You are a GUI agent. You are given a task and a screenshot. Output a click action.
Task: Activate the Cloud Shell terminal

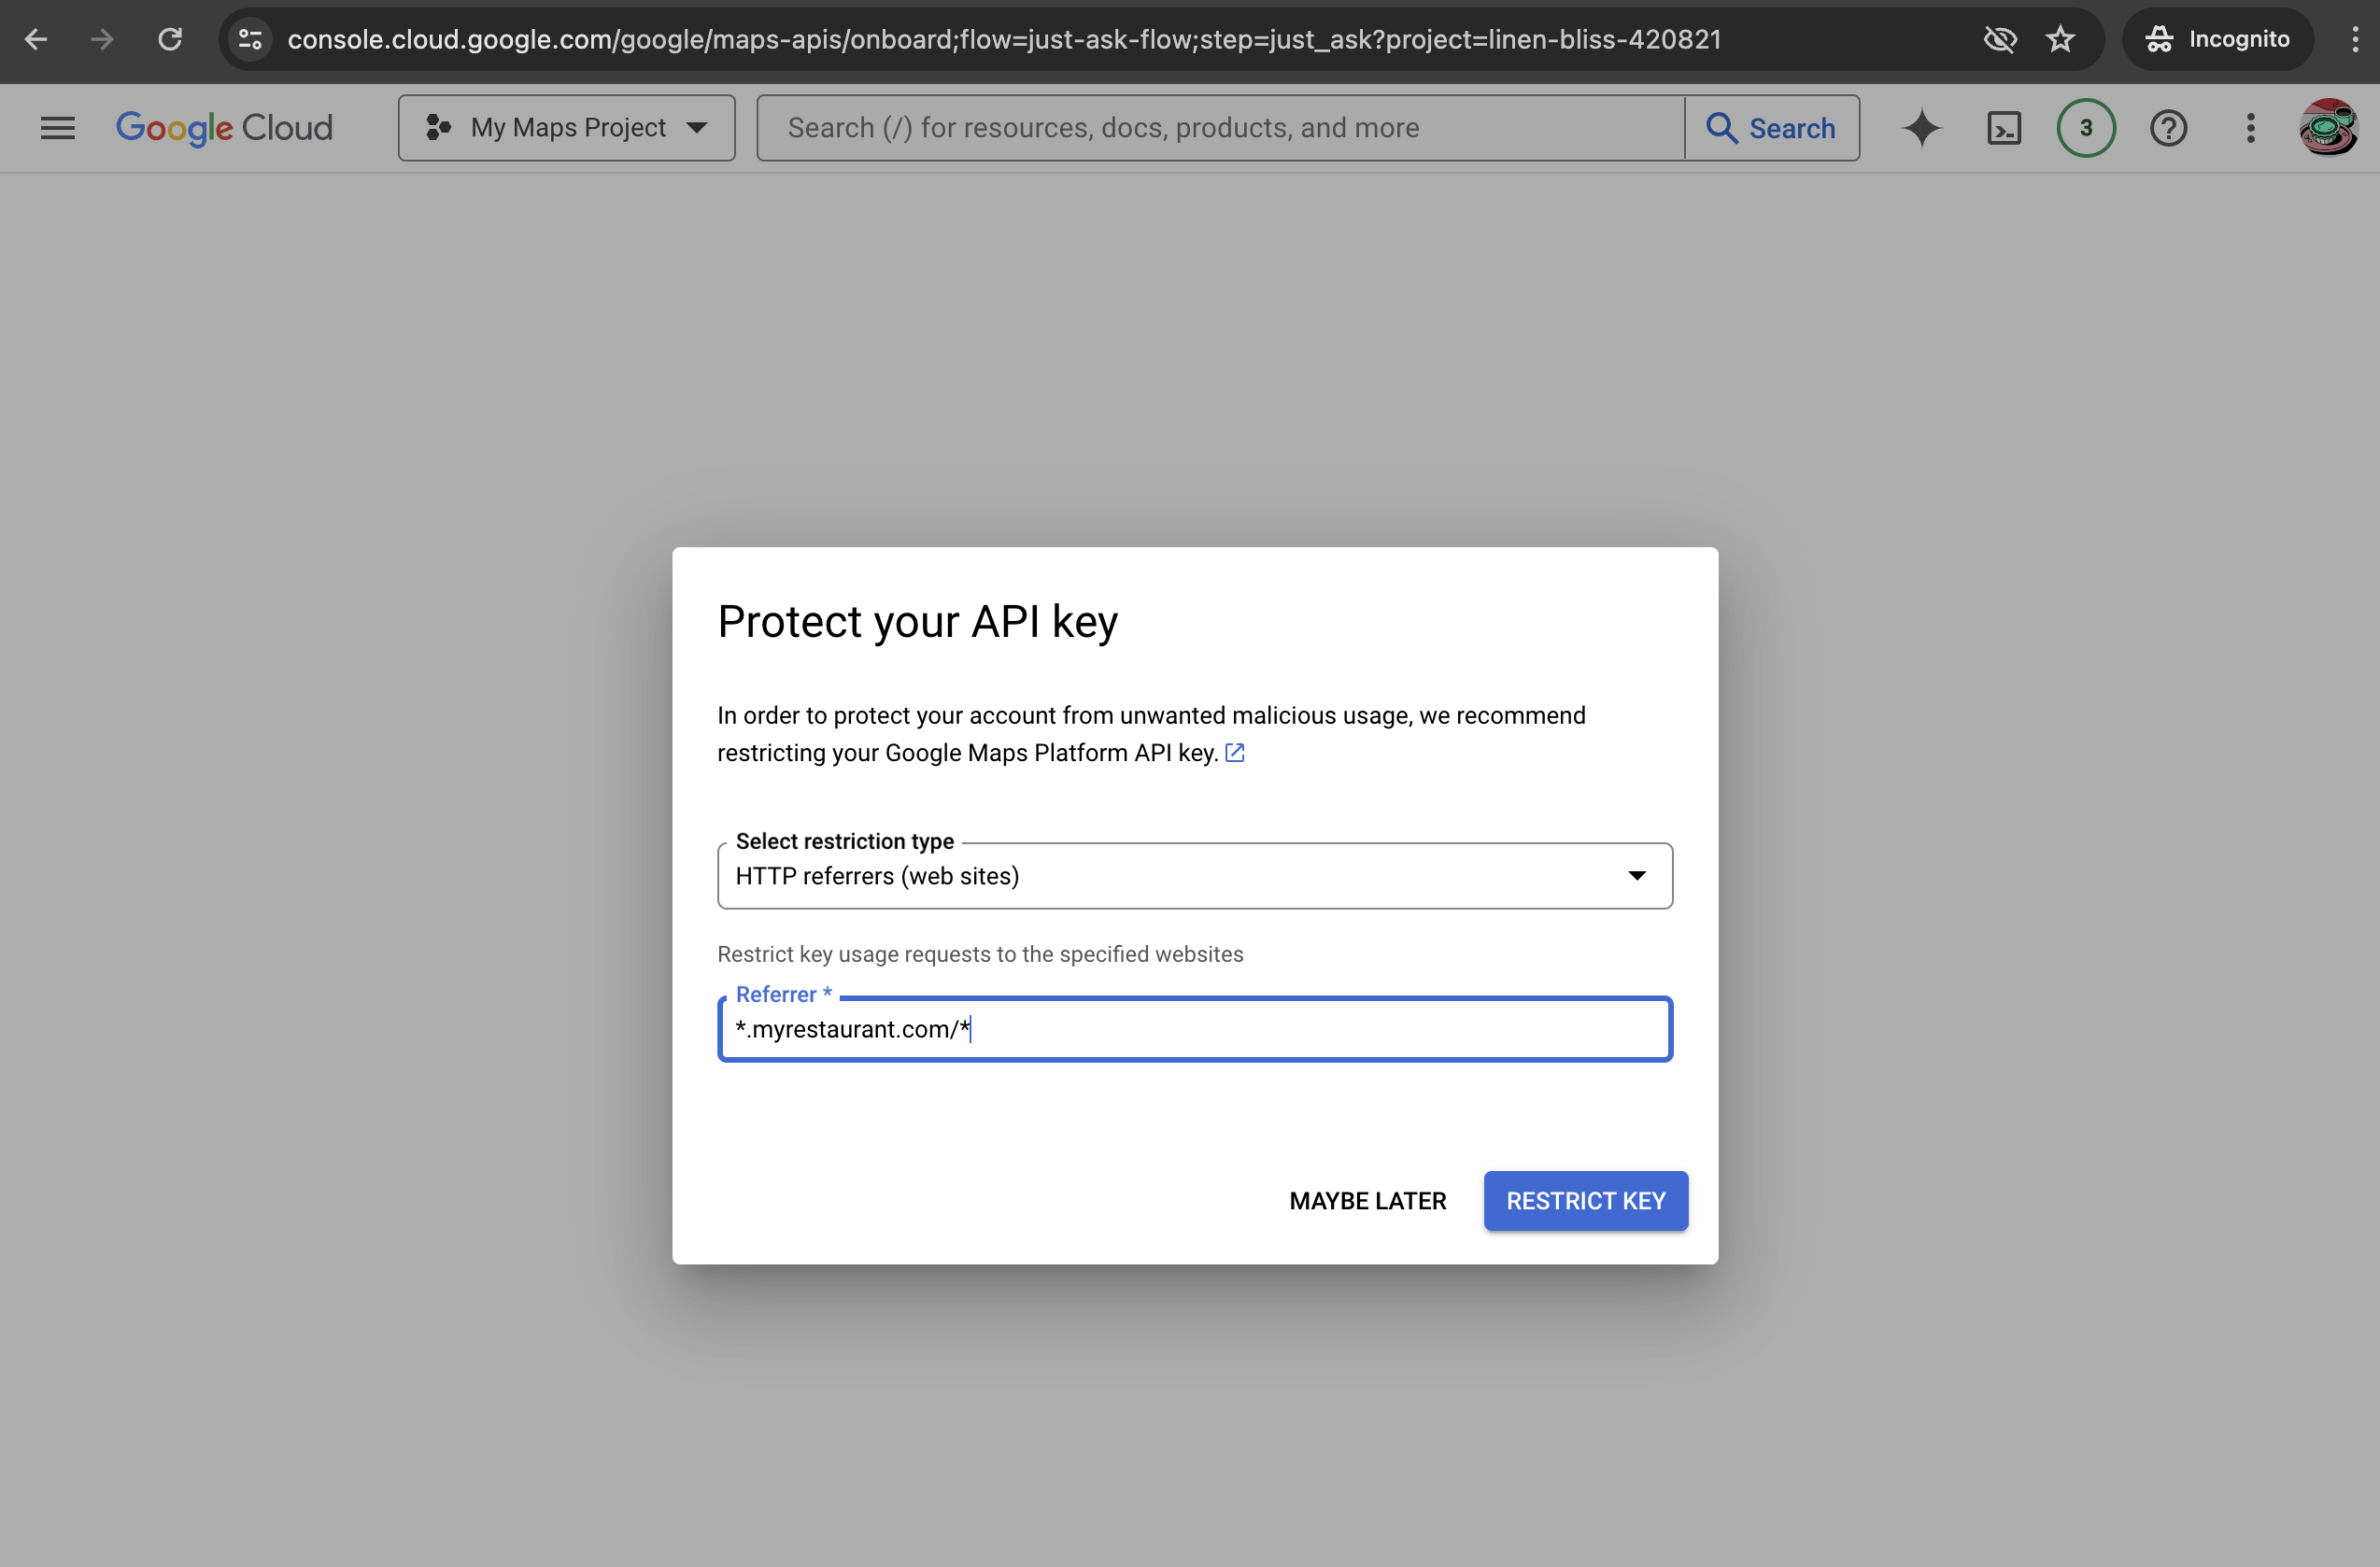(x=2003, y=128)
